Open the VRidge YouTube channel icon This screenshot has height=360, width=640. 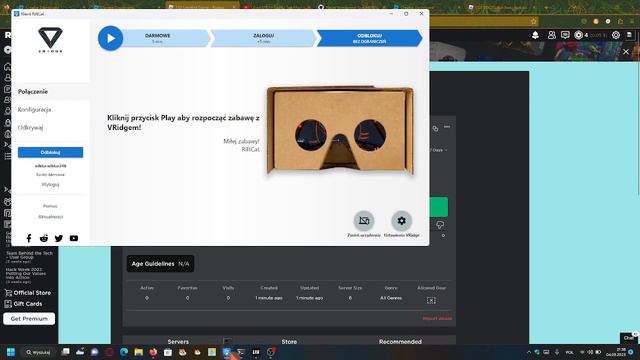click(x=74, y=238)
